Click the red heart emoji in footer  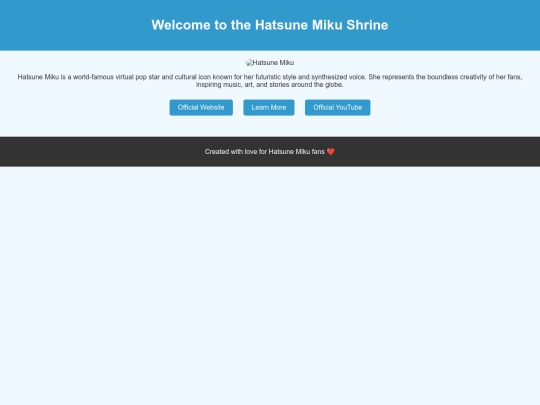click(331, 152)
